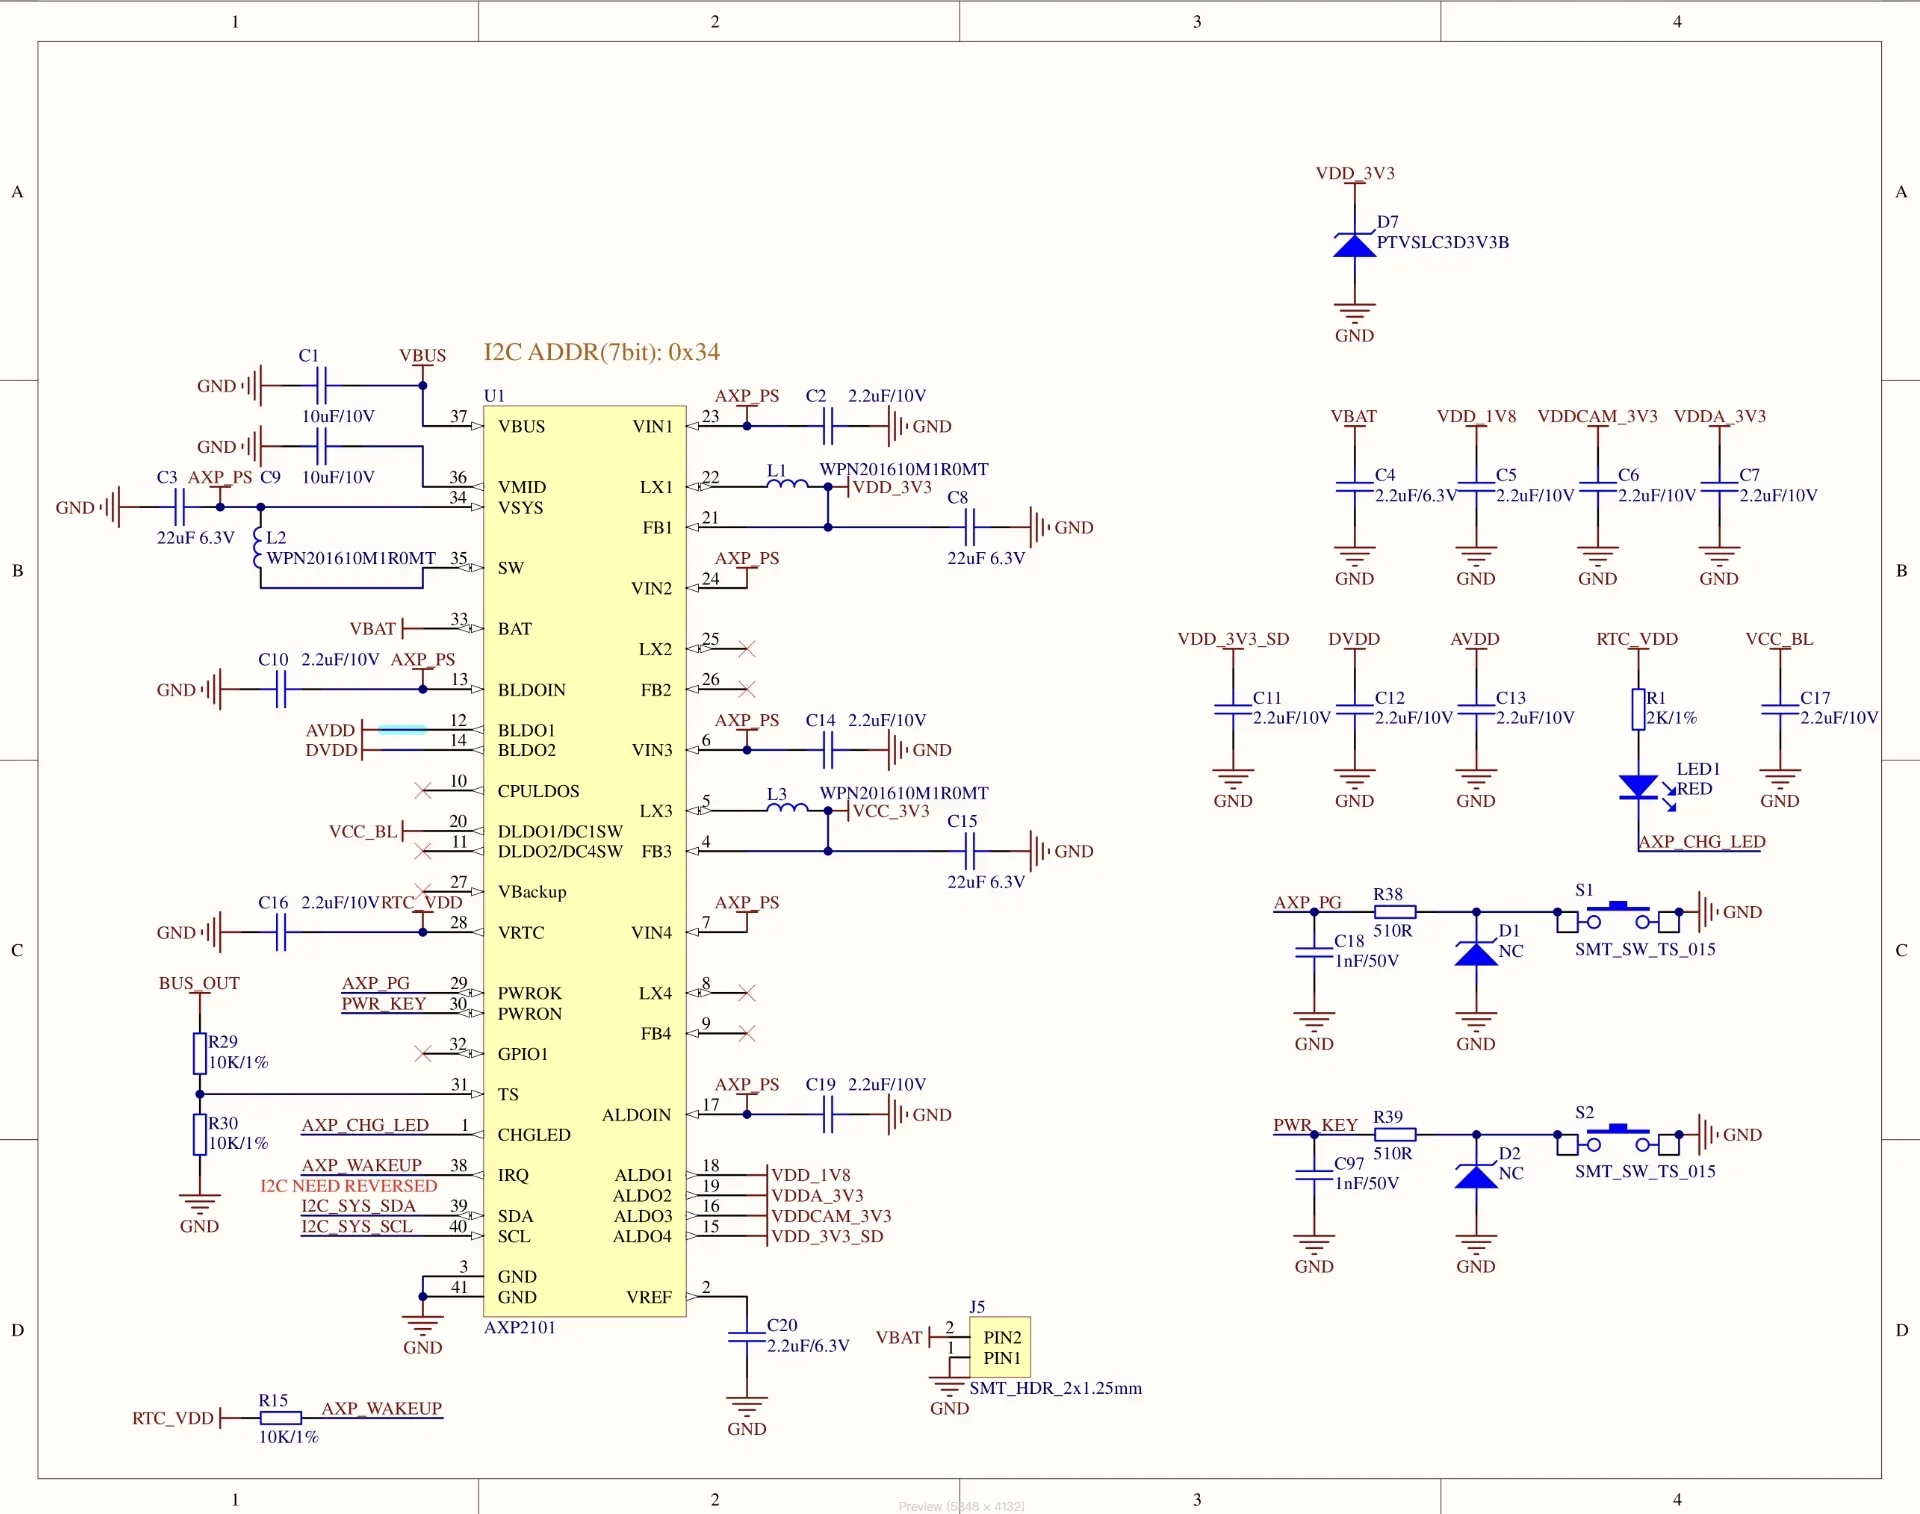Screen dimensions: 1920x1514
Task: Click the J5 battery header connector
Action: (999, 1347)
